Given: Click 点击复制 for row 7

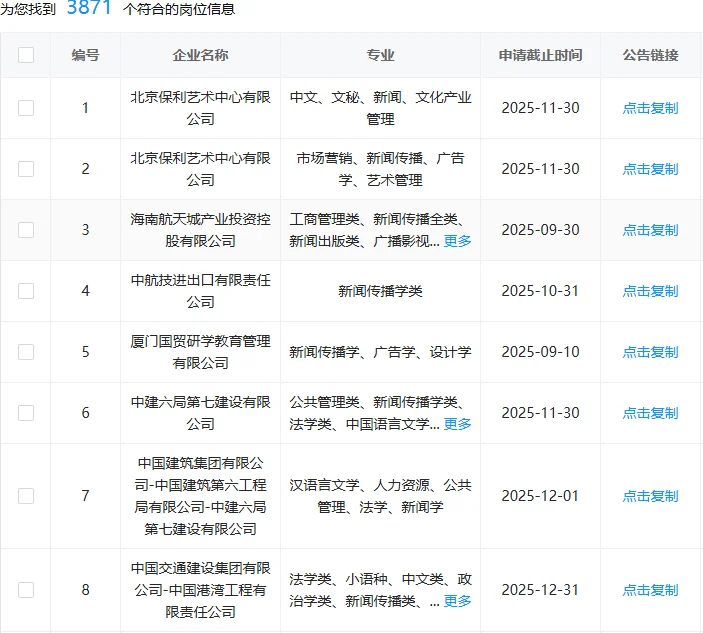Looking at the screenshot, I should click(x=650, y=496).
